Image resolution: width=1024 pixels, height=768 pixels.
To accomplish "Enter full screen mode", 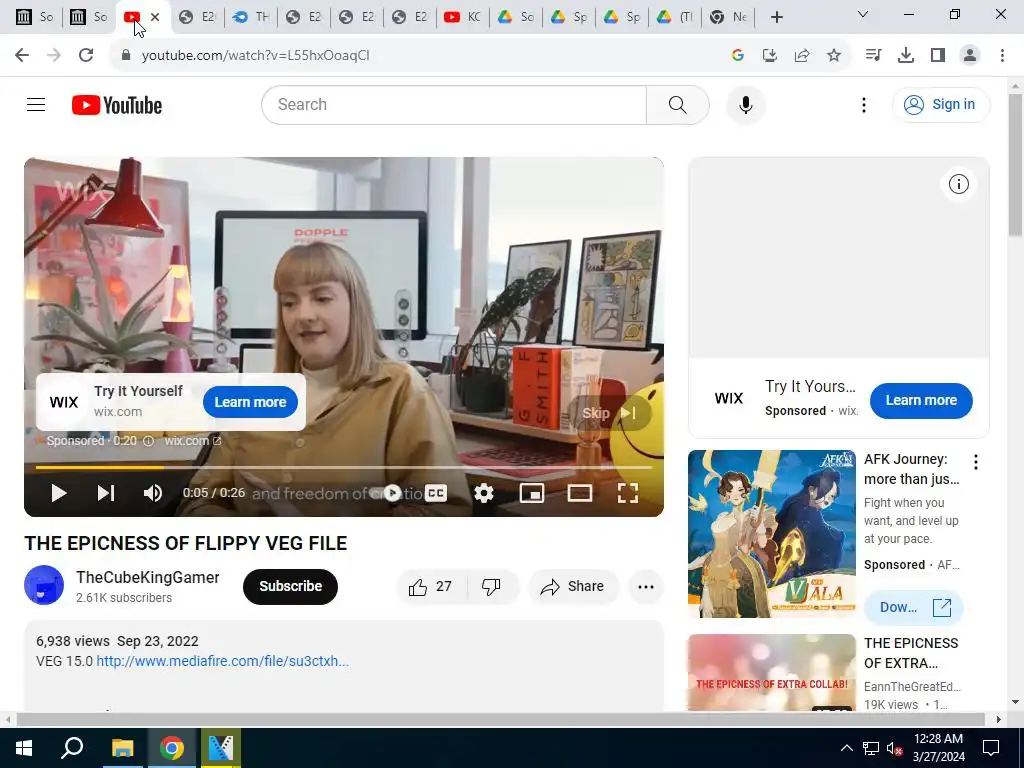I will pyautogui.click(x=628, y=493).
